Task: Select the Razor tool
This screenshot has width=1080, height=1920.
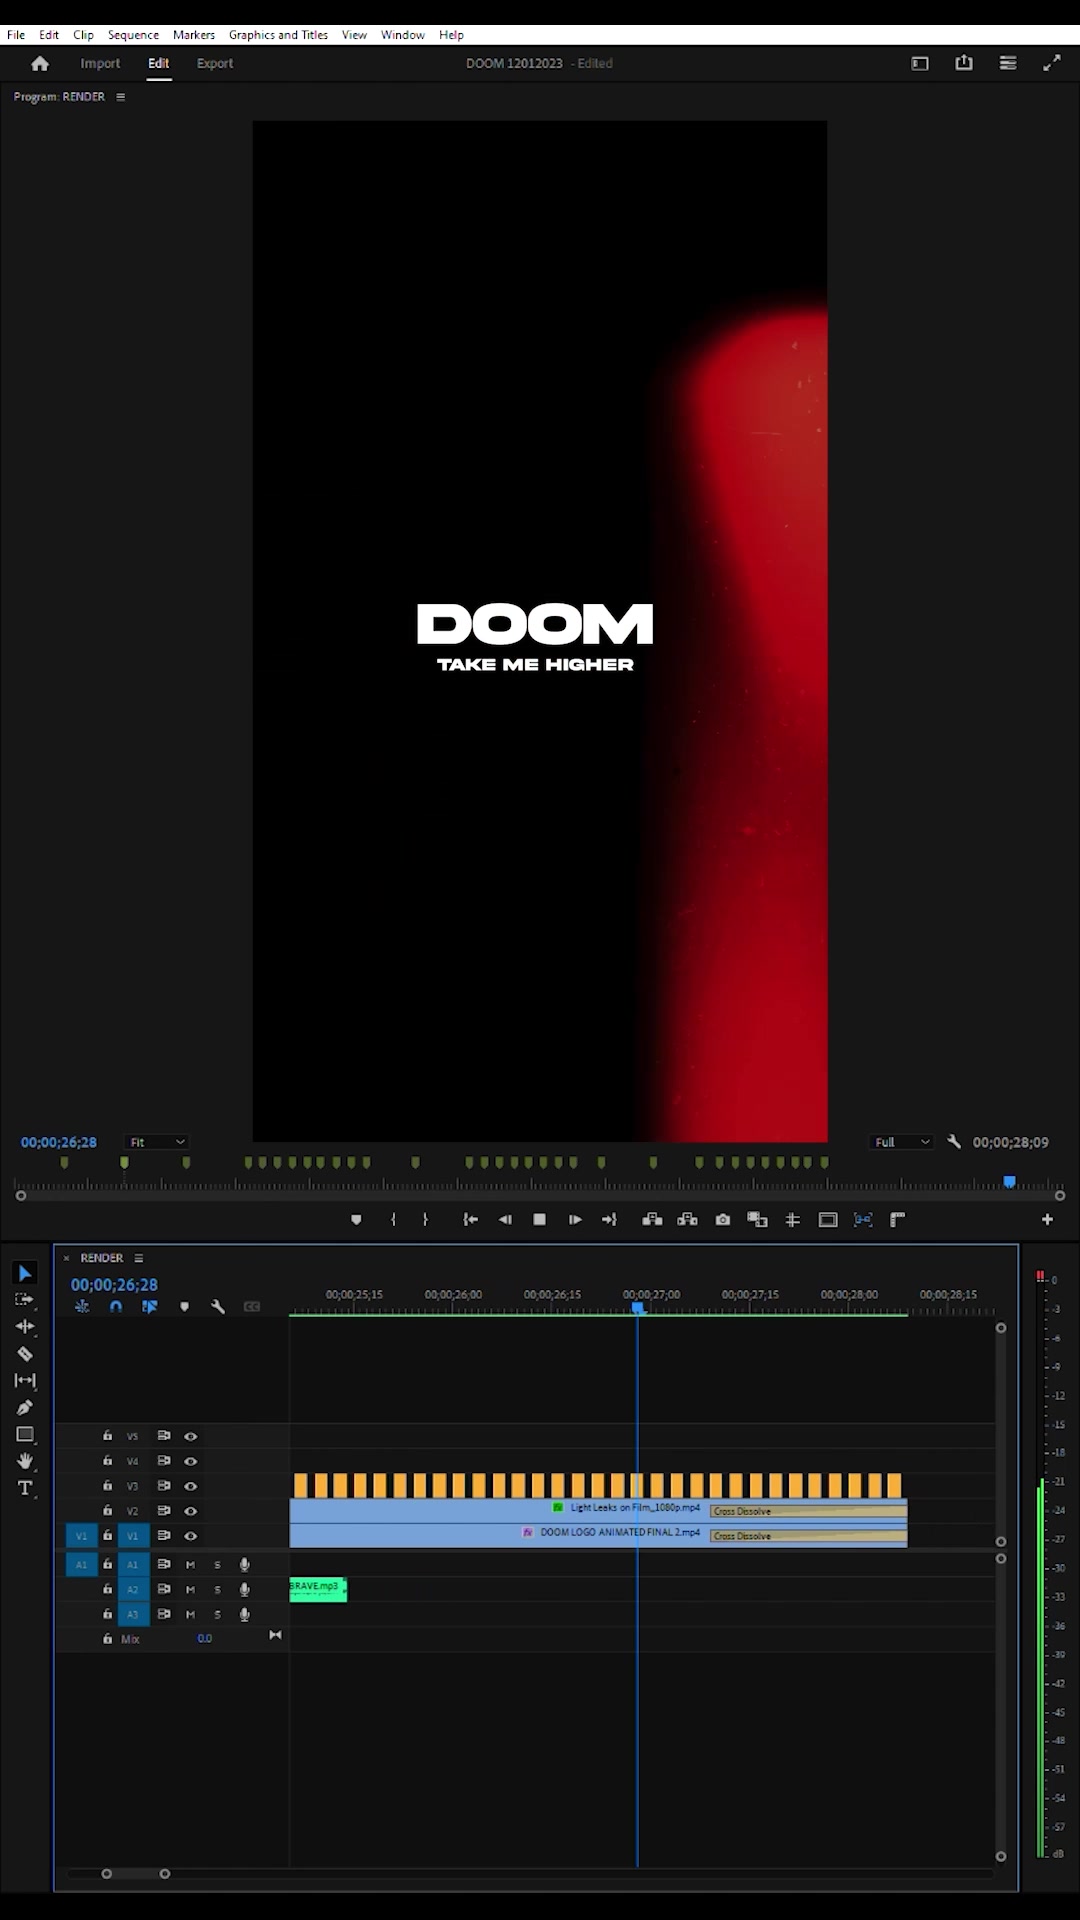Action: pyautogui.click(x=25, y=1354)
